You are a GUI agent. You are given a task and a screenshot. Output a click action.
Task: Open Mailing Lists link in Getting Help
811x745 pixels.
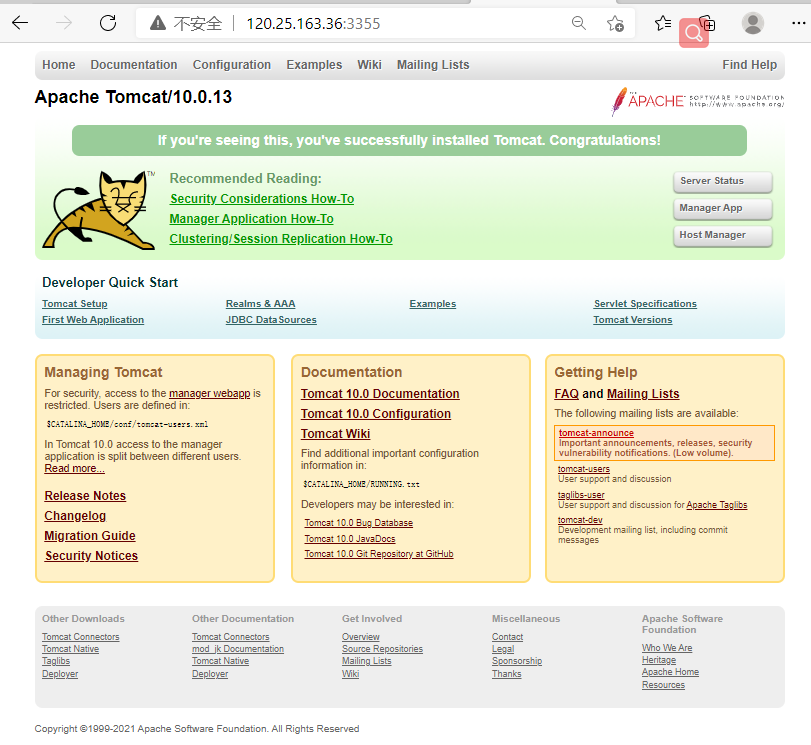coord(643,394)
